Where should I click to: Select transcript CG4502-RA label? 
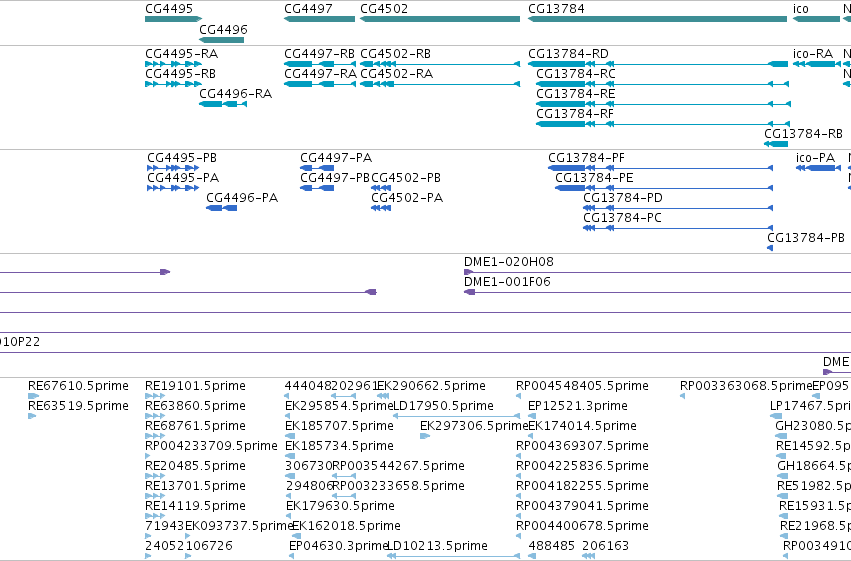(396, 73)
